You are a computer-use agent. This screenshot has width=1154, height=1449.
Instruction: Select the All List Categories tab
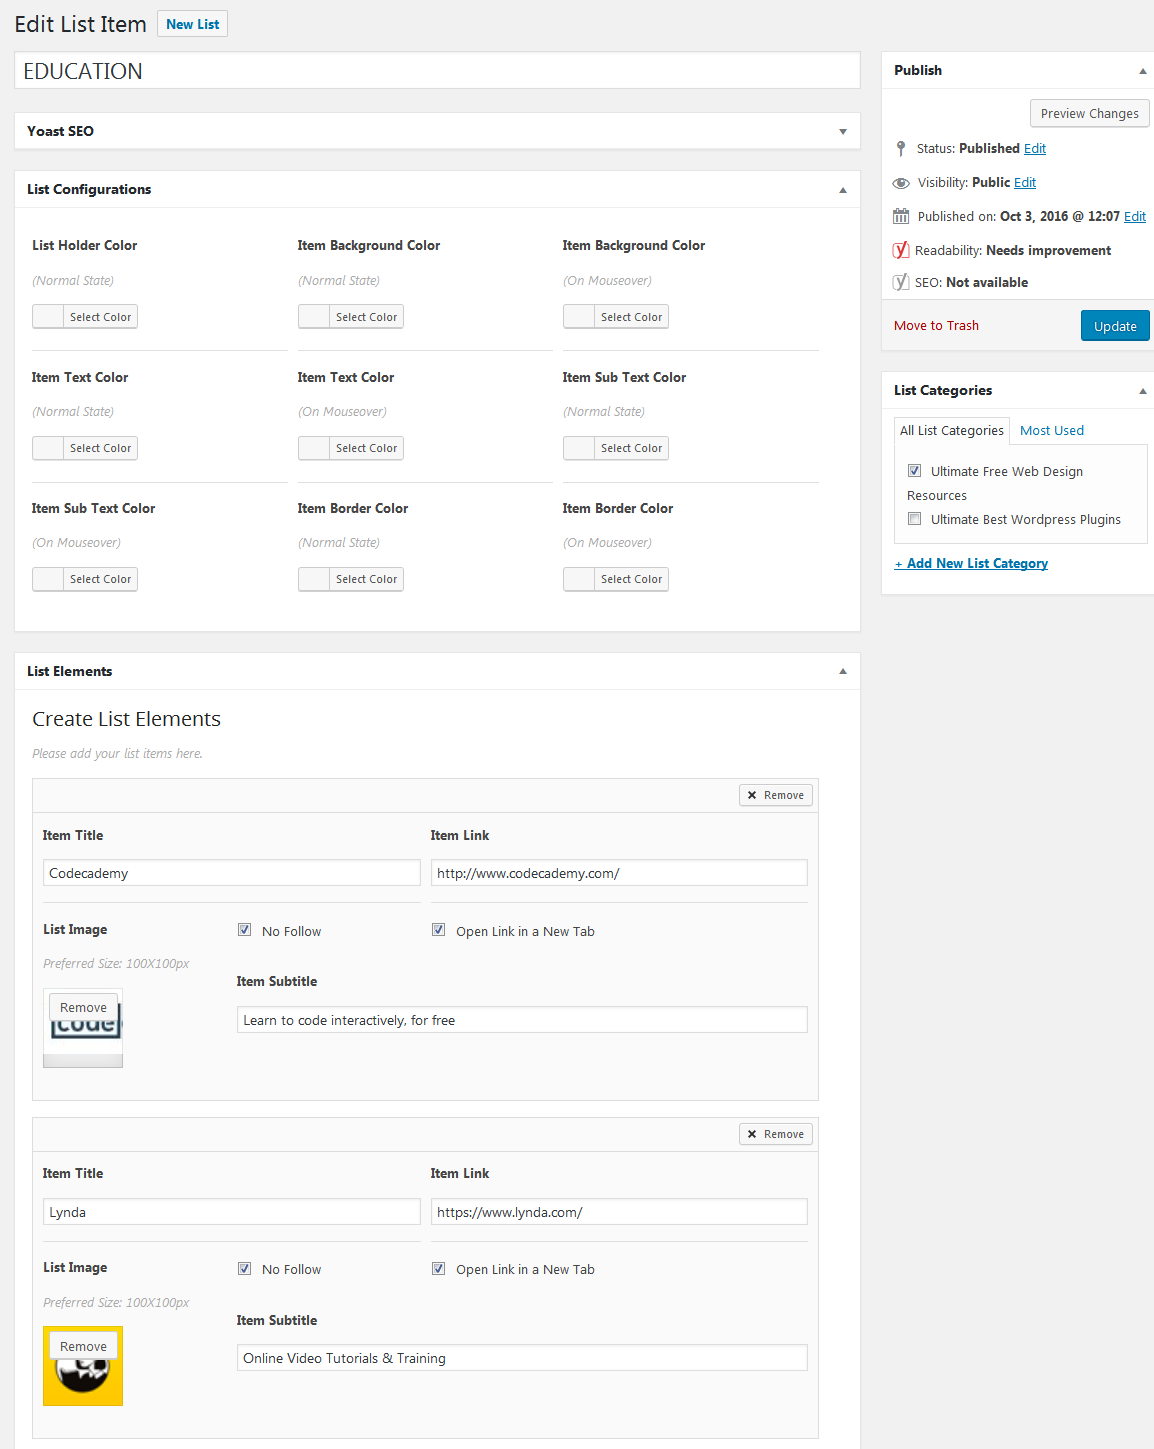click(x=951, y=430)
